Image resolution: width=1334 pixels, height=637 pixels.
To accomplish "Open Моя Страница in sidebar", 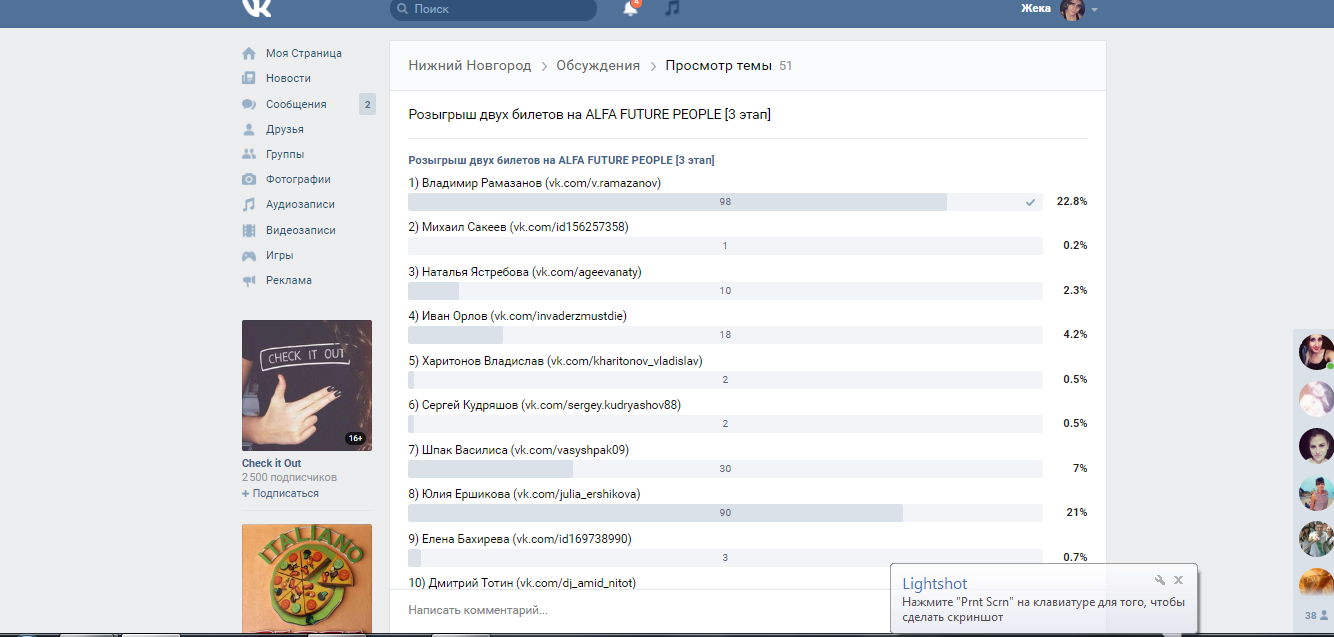I will pos(304,53).
